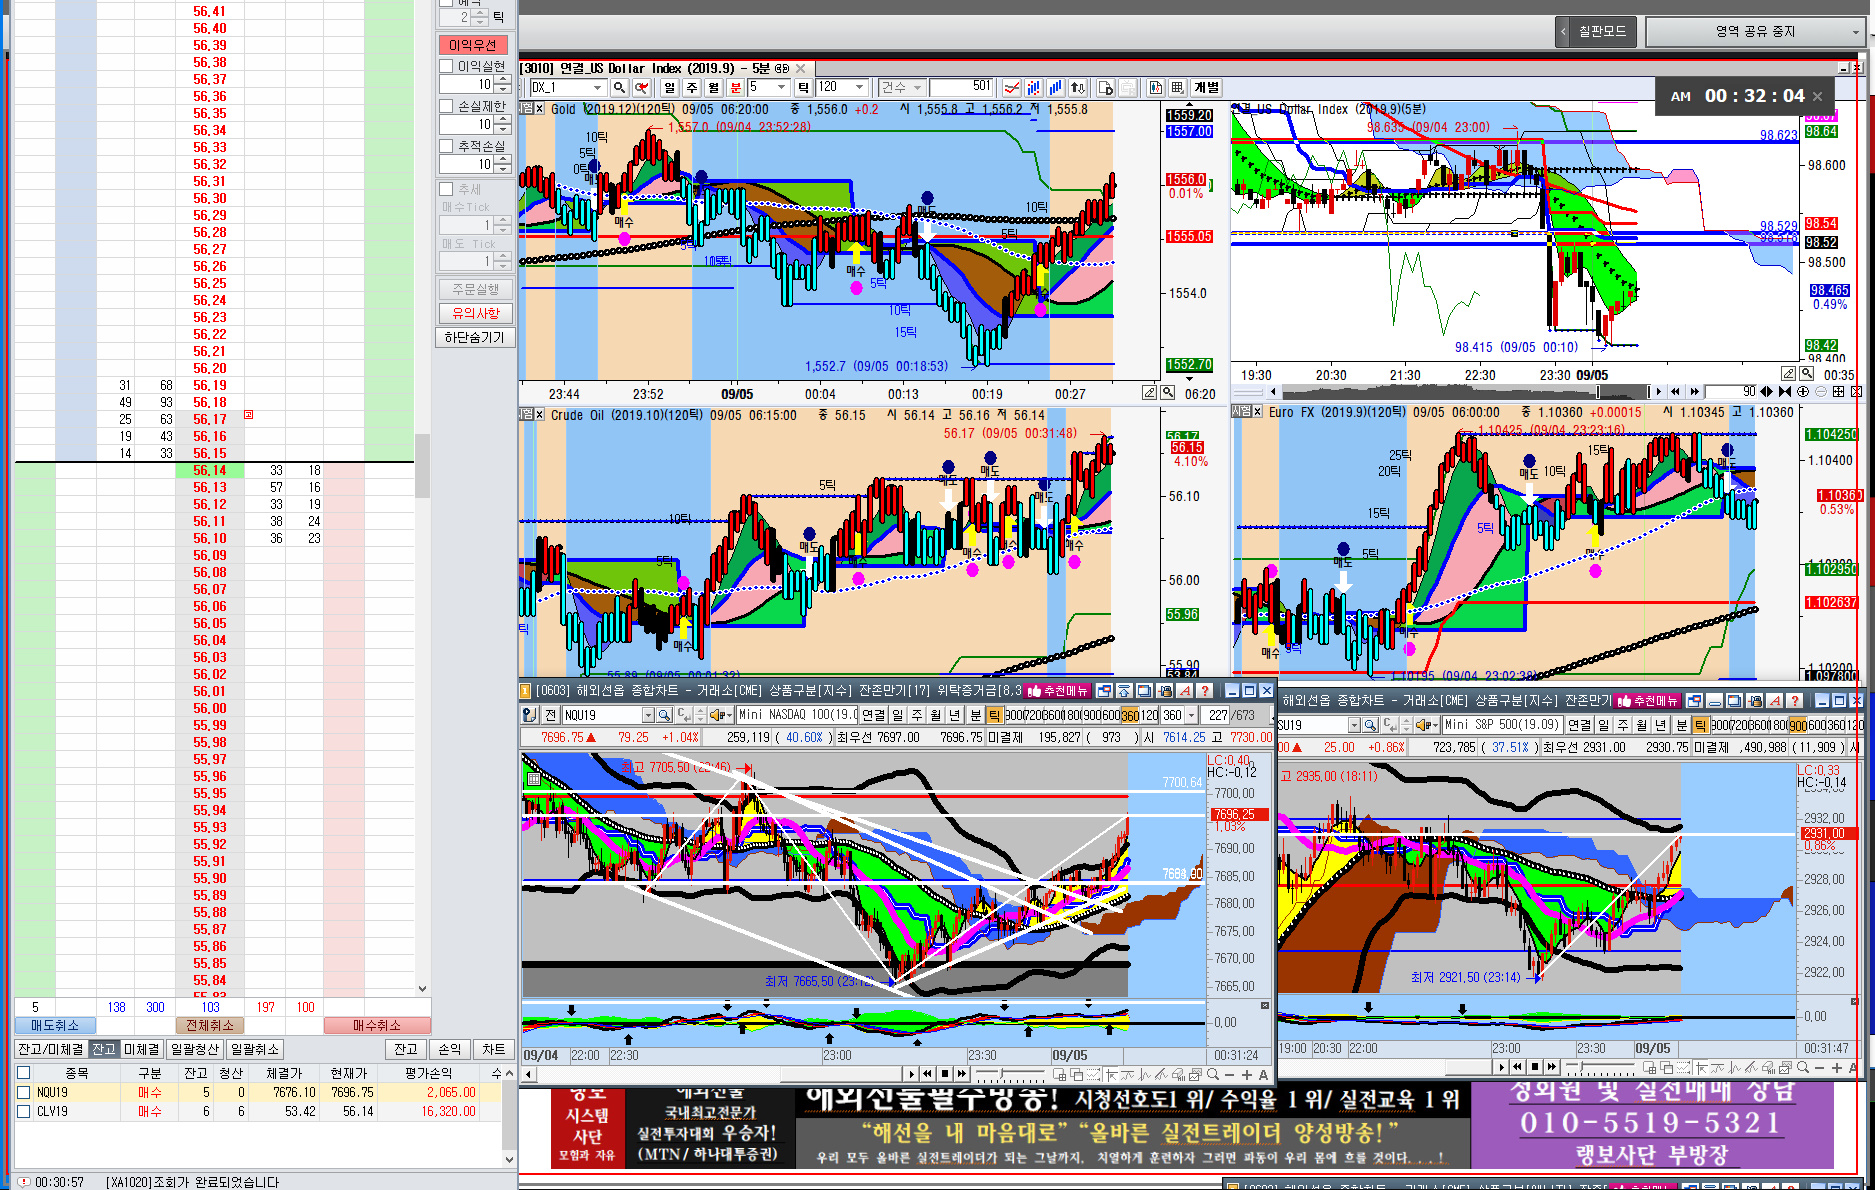Click the symbol search magnifier next to DX_1
This screenshot has height=1190, width=1875.
pos(619,88)
